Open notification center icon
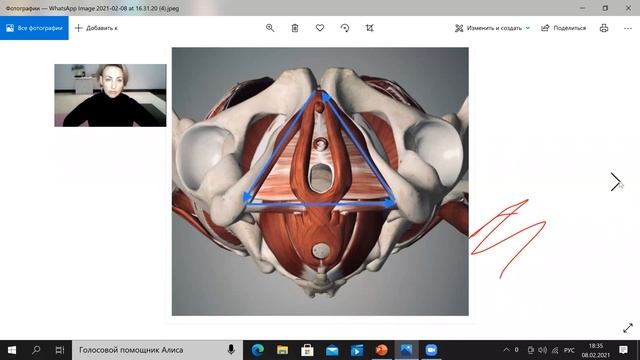This screenshot has width=640, height=360. click(623, 350)
